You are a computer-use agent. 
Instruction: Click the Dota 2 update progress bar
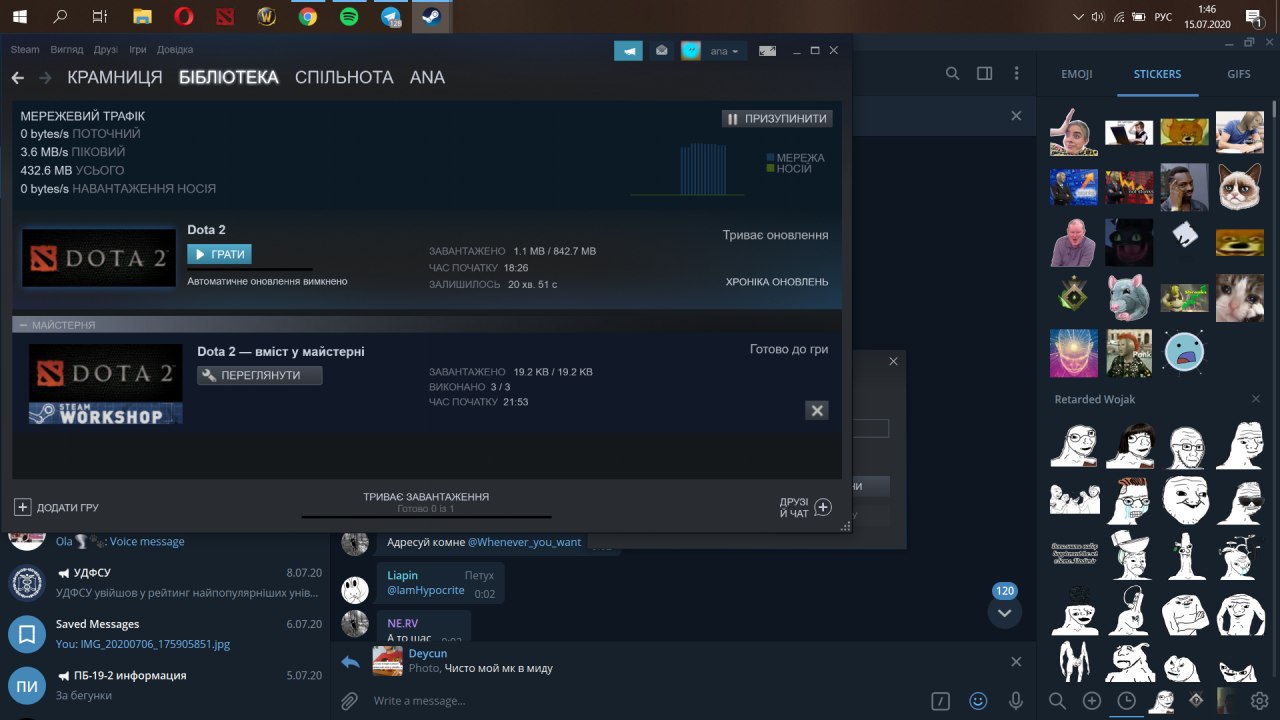[250, 269]
